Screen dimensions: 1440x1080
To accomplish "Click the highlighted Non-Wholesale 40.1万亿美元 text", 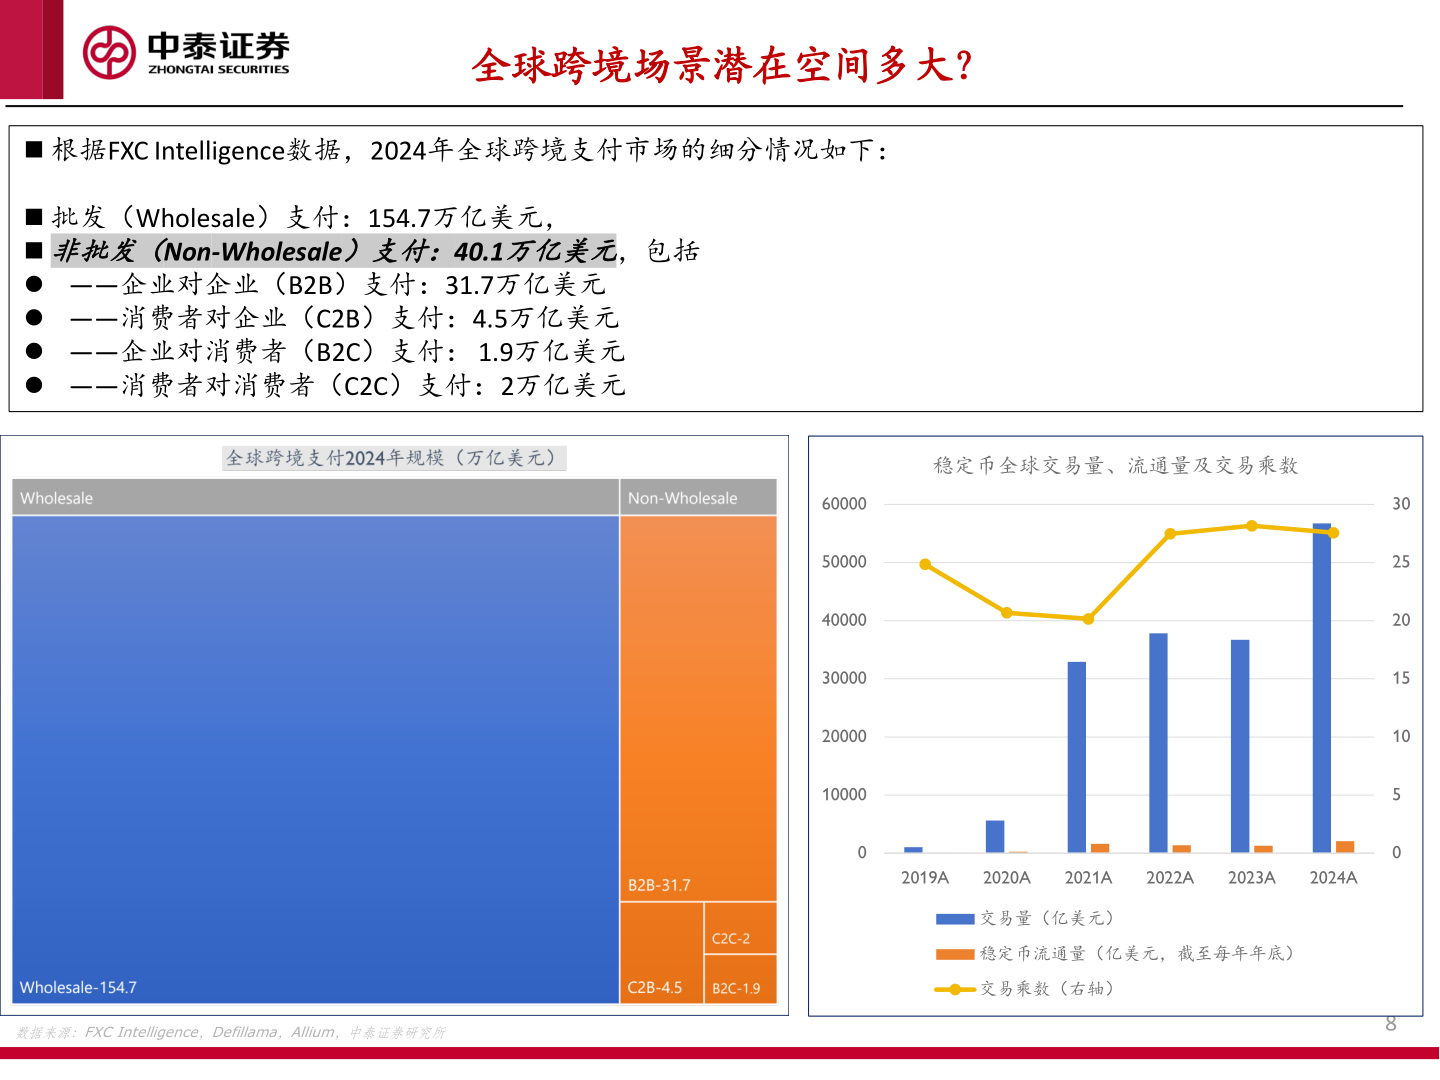I will pos(335,251).
